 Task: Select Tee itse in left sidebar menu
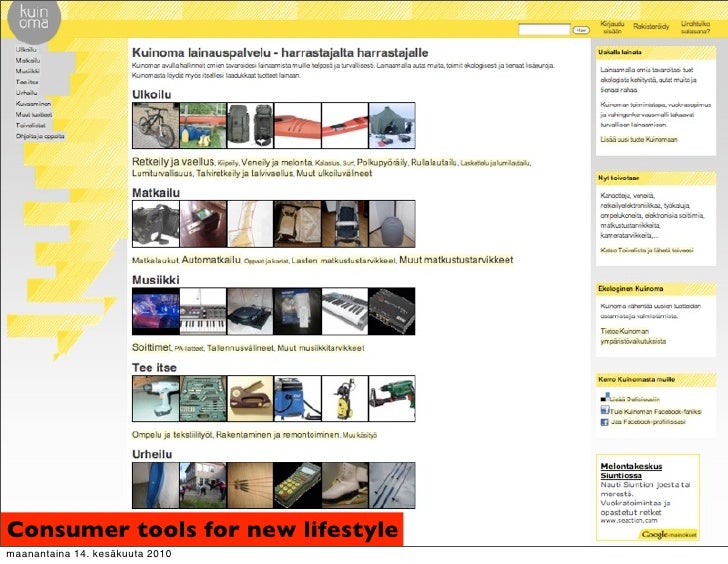click(x=27, y=82)
